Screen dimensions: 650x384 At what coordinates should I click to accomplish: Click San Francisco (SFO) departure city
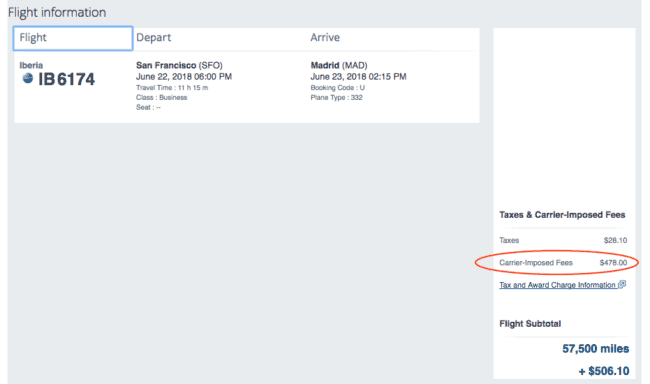[x=179, y=65]
